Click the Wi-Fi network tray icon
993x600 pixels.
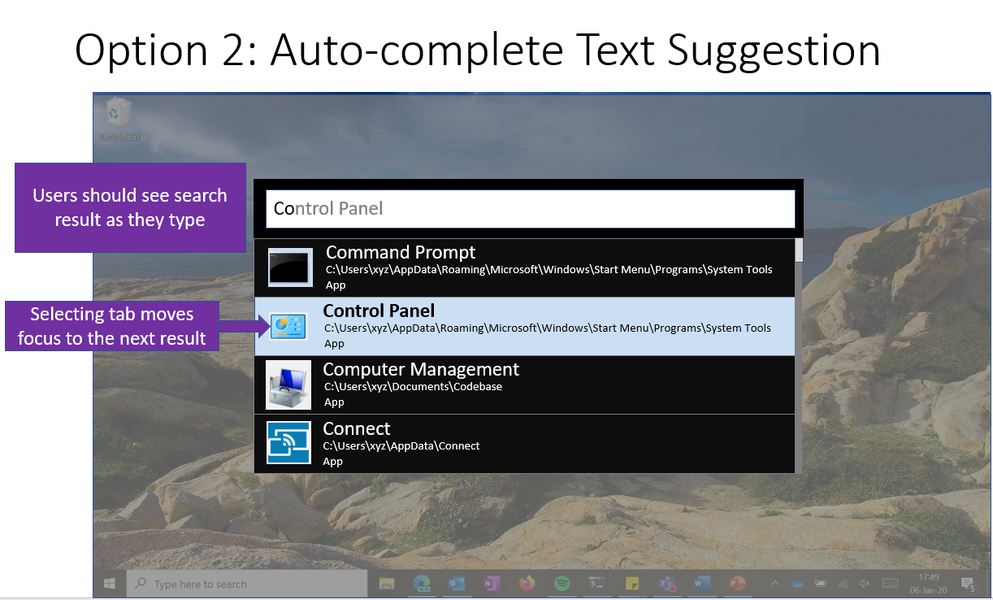tap(843, 584)
